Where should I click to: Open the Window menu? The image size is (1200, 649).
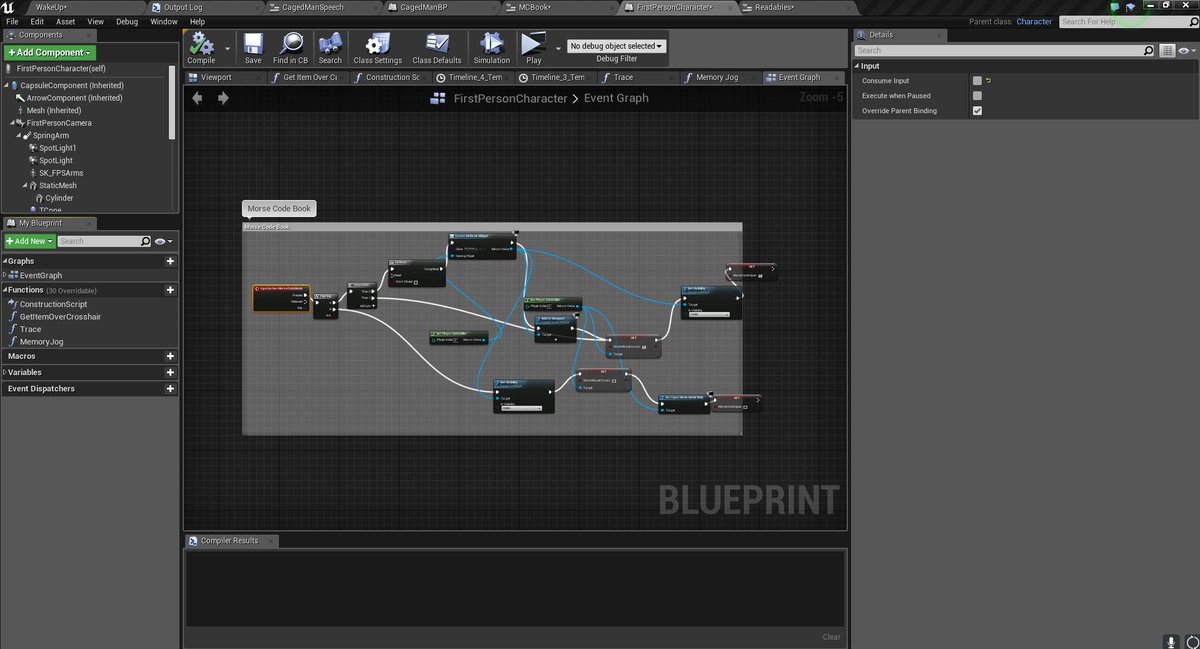click(x=164, y=21)
